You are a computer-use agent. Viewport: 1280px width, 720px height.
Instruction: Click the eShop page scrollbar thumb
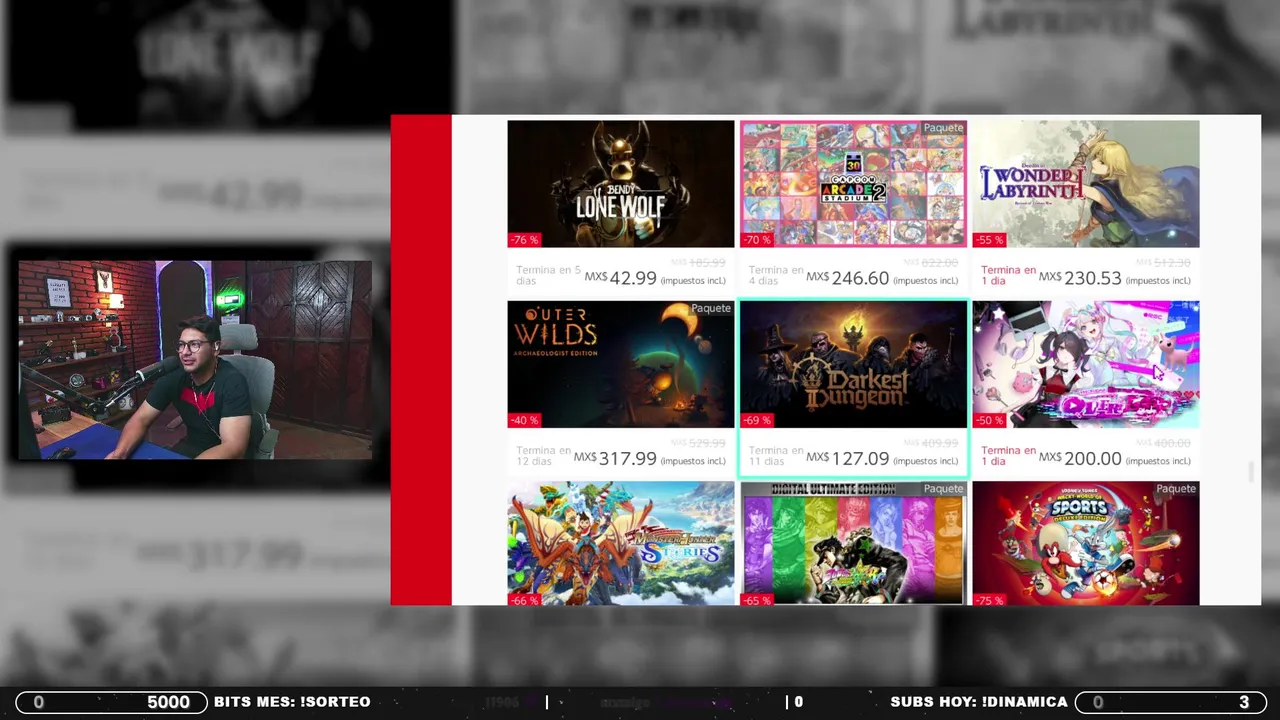[x=1252, y=472]
